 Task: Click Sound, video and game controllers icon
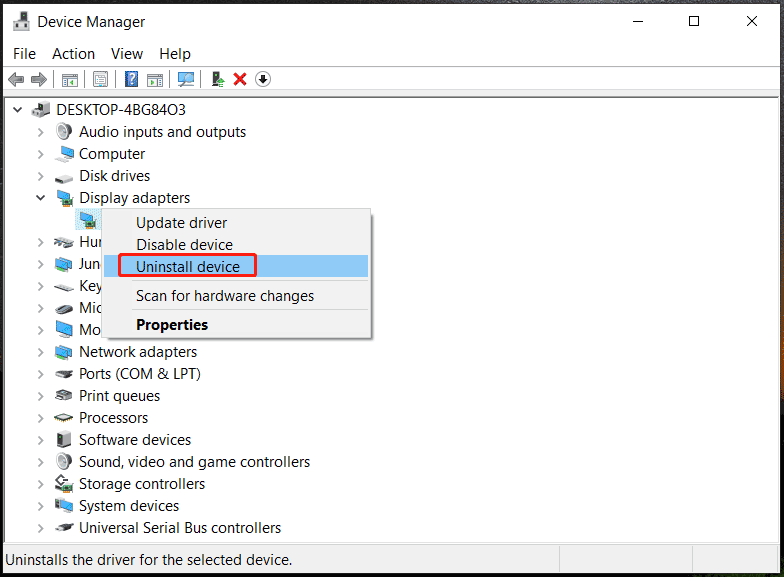click(x=64, y=462)
